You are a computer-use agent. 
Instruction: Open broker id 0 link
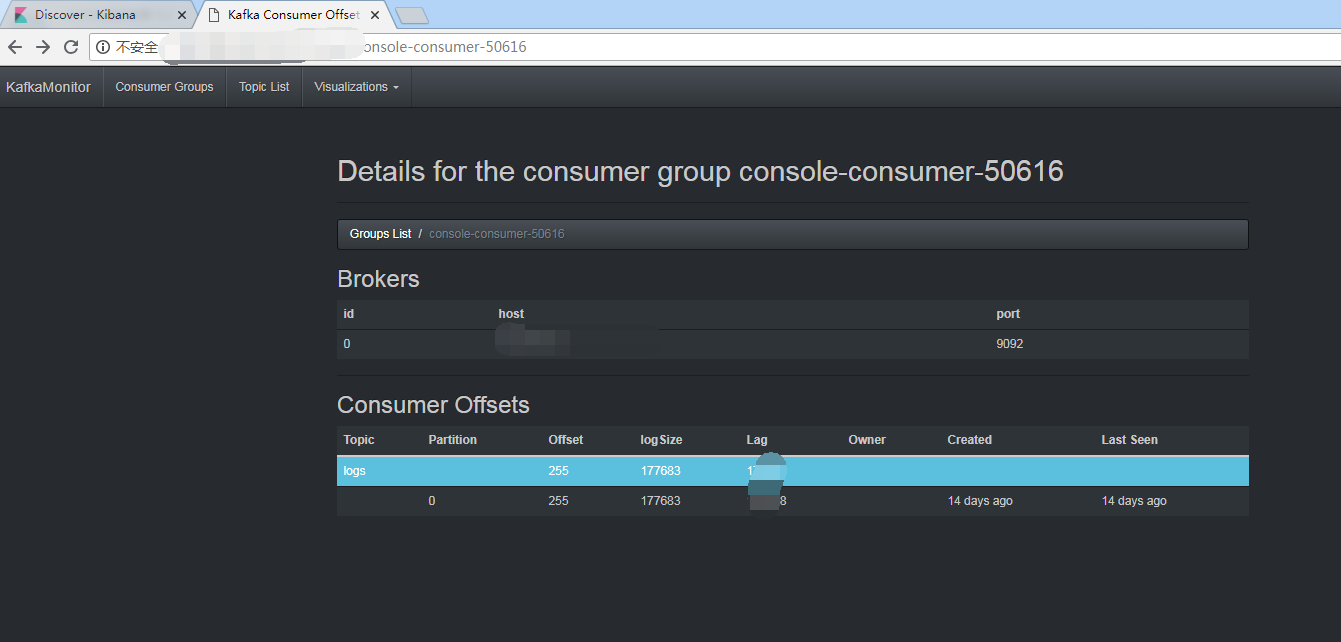tap(347, 344)
